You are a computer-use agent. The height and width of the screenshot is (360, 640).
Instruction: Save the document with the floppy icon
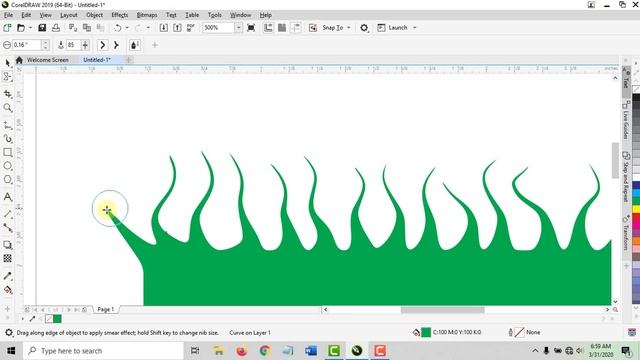42,28
